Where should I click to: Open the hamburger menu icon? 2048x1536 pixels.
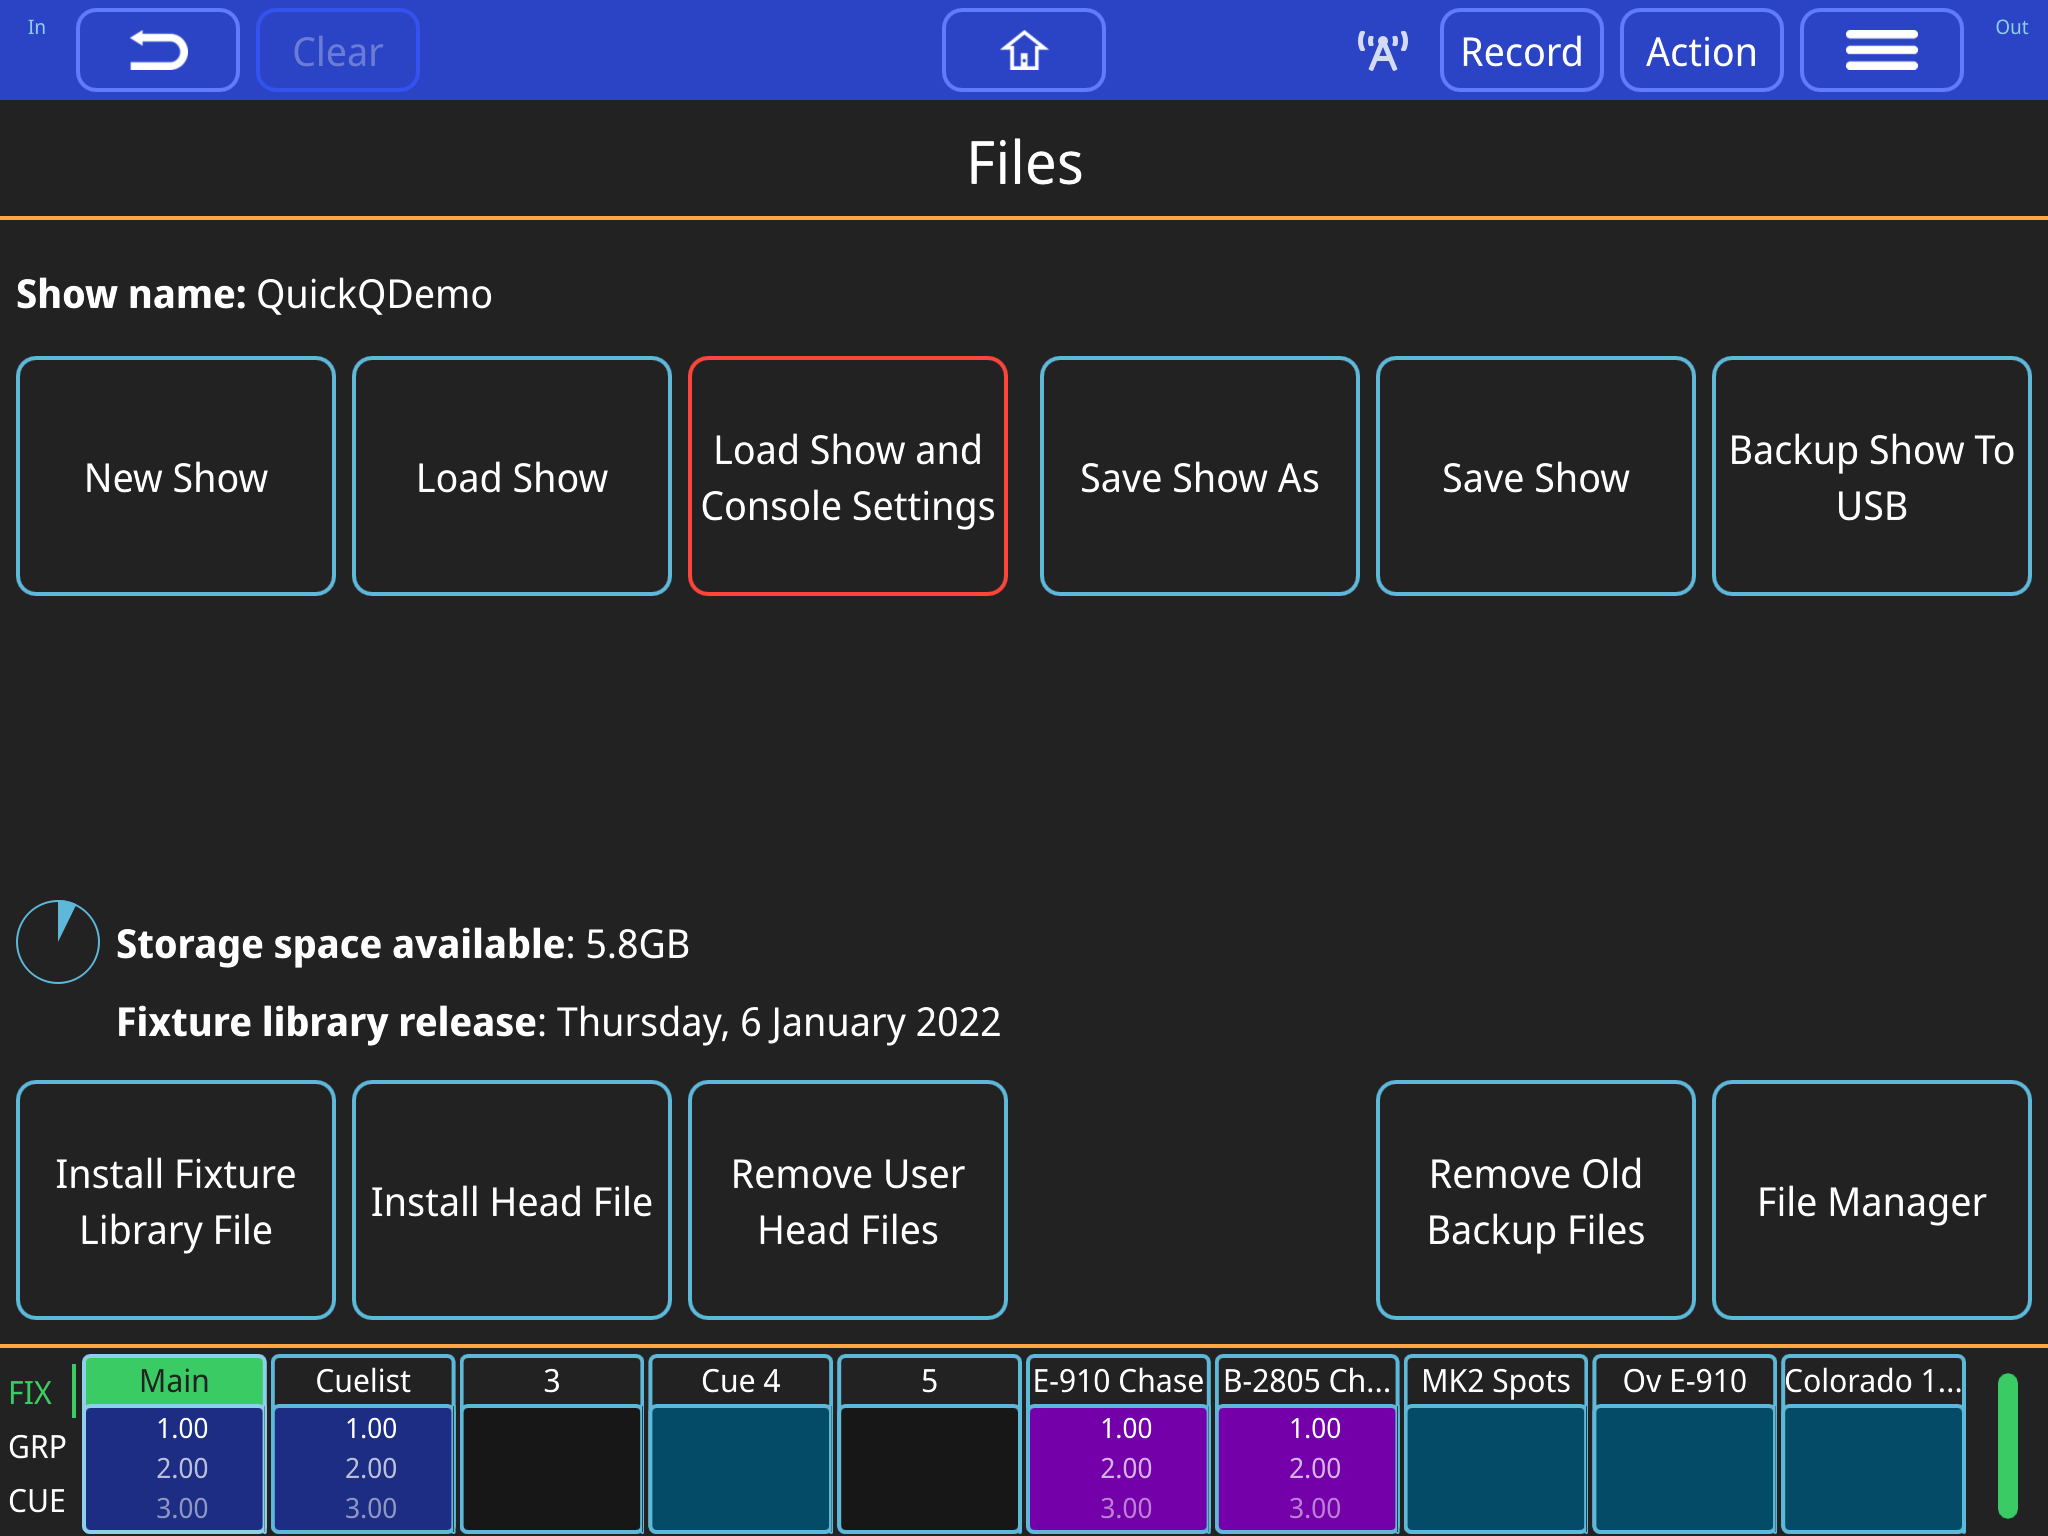click(1881, 48)
